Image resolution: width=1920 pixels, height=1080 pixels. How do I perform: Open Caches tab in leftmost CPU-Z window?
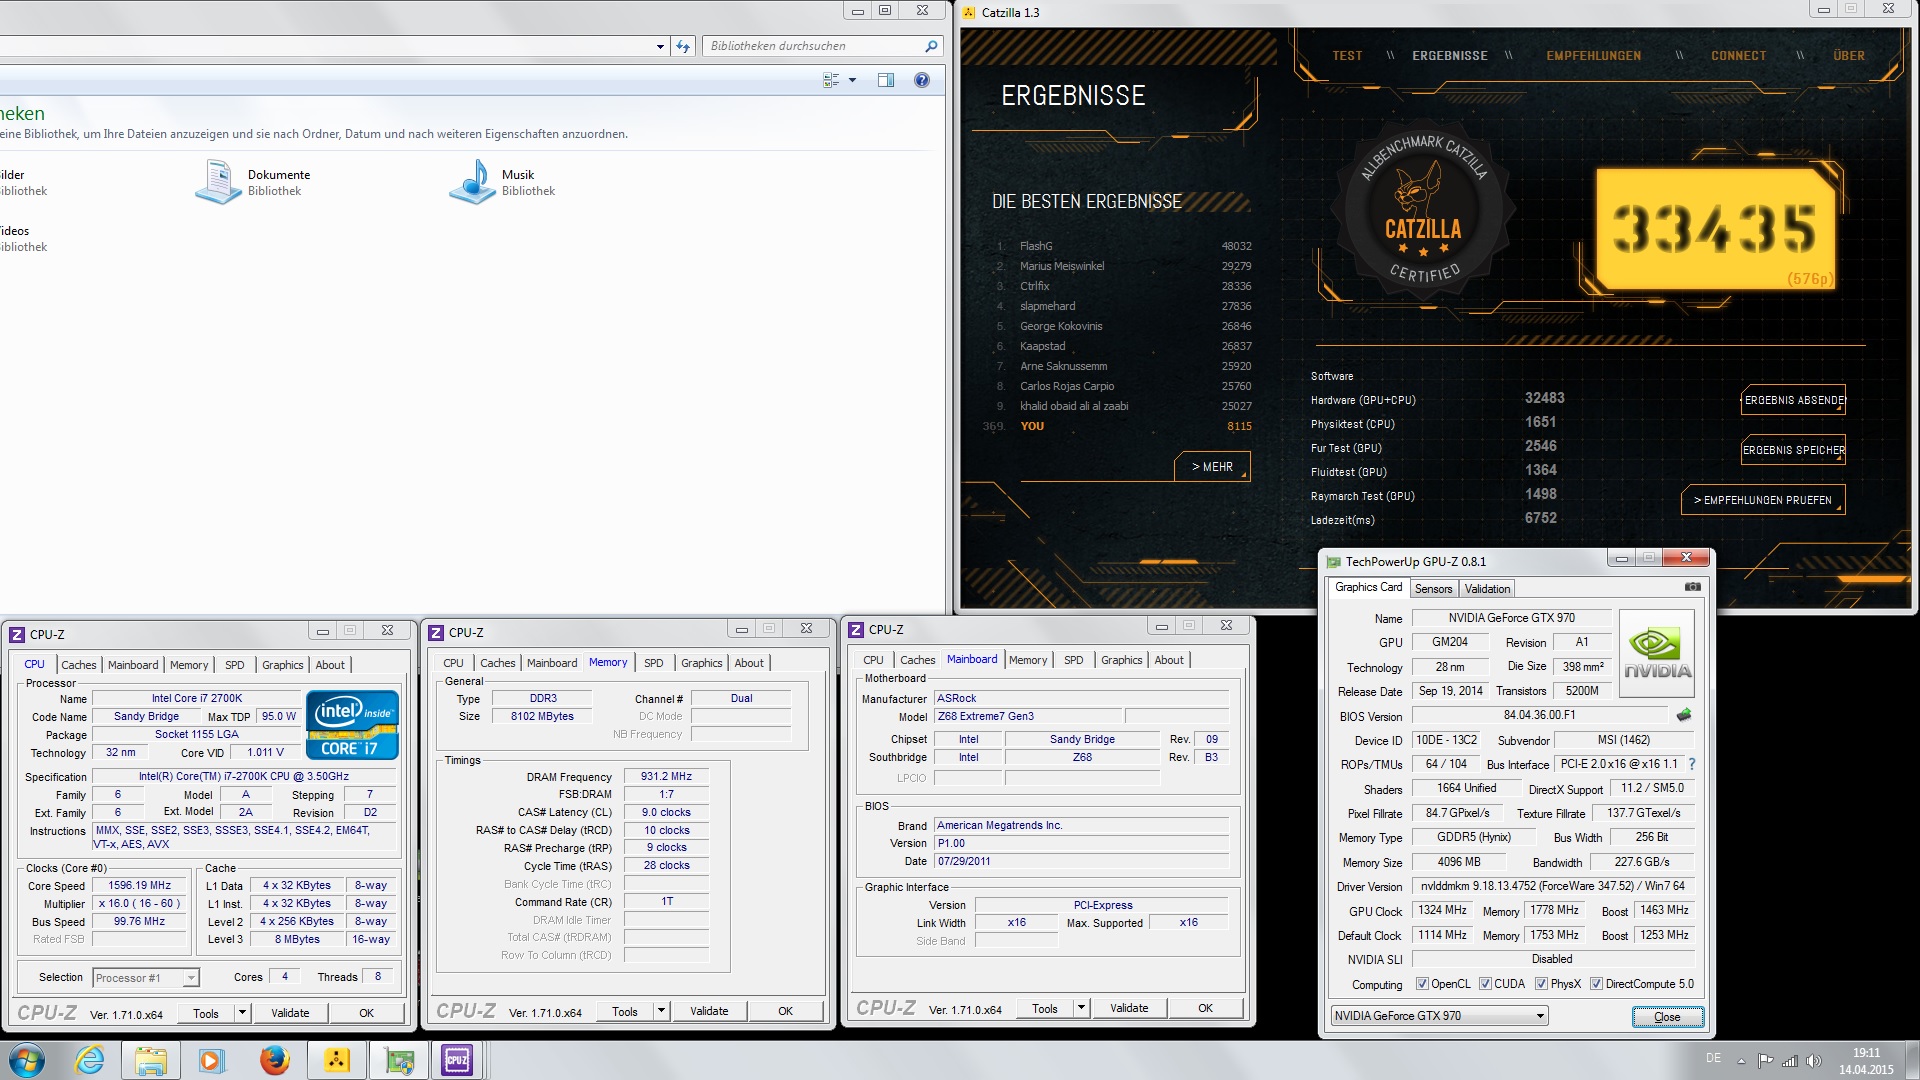(x=79, y=665)
